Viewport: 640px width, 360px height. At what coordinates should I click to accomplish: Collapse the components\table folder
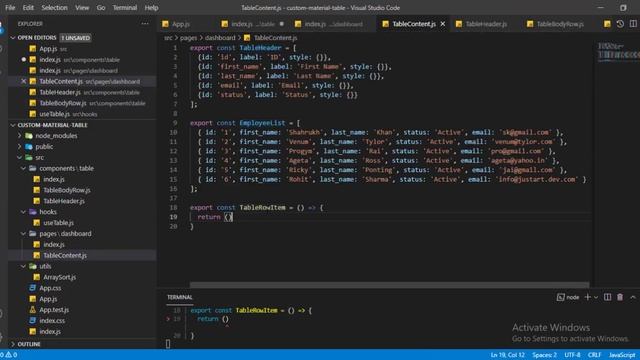pyautogui.click(x=23, y=168)
